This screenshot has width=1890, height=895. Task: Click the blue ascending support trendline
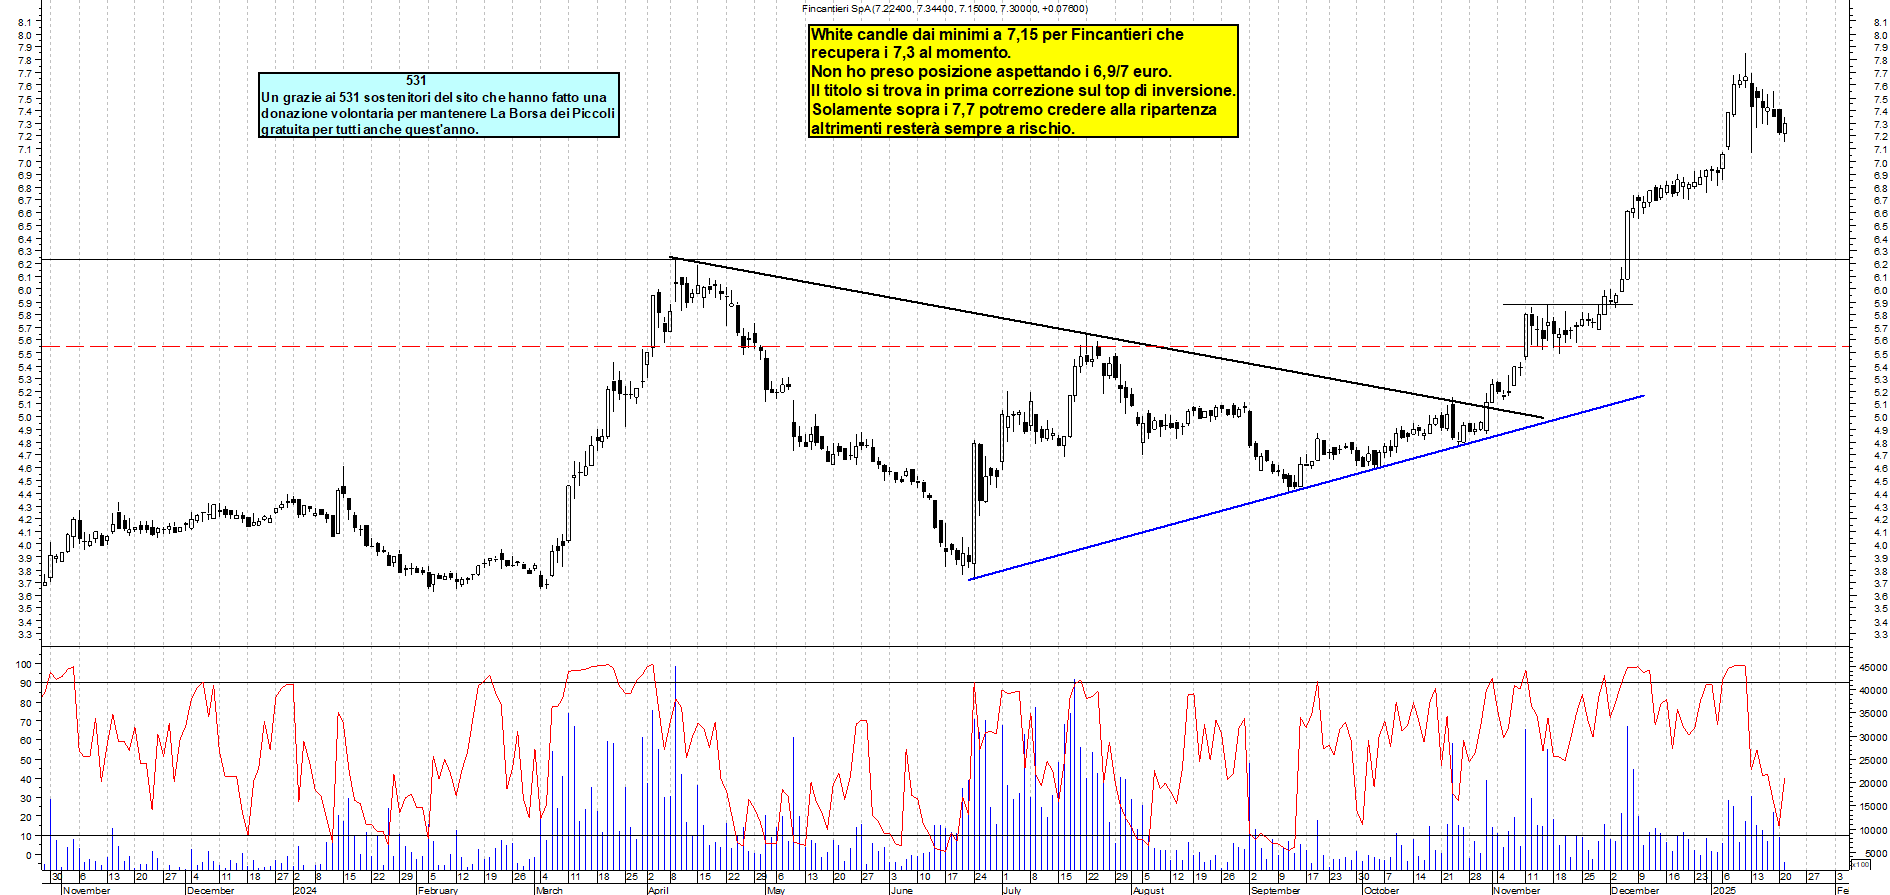[1305, 488]
